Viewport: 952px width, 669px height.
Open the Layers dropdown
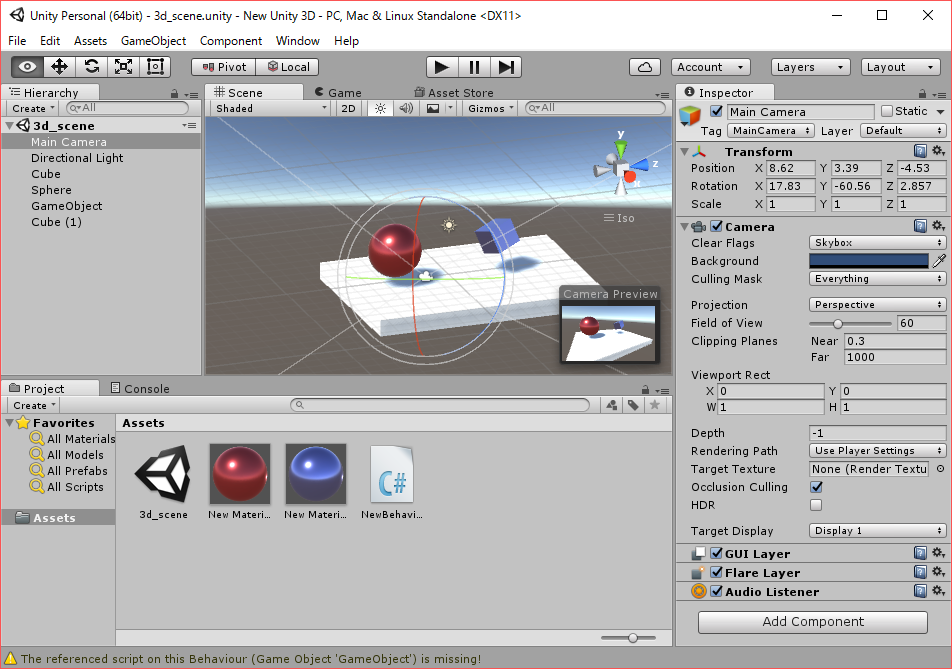tap(810, 67)
